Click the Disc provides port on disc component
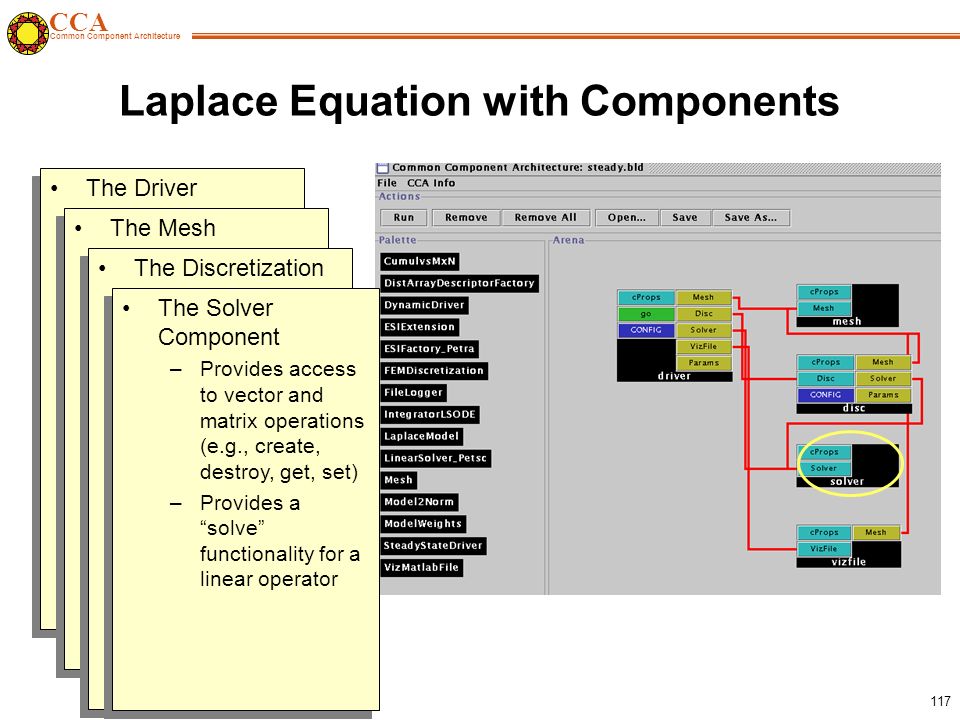This screenshot has height=720, width=960. pyautogui.click(x=825, y=379)
